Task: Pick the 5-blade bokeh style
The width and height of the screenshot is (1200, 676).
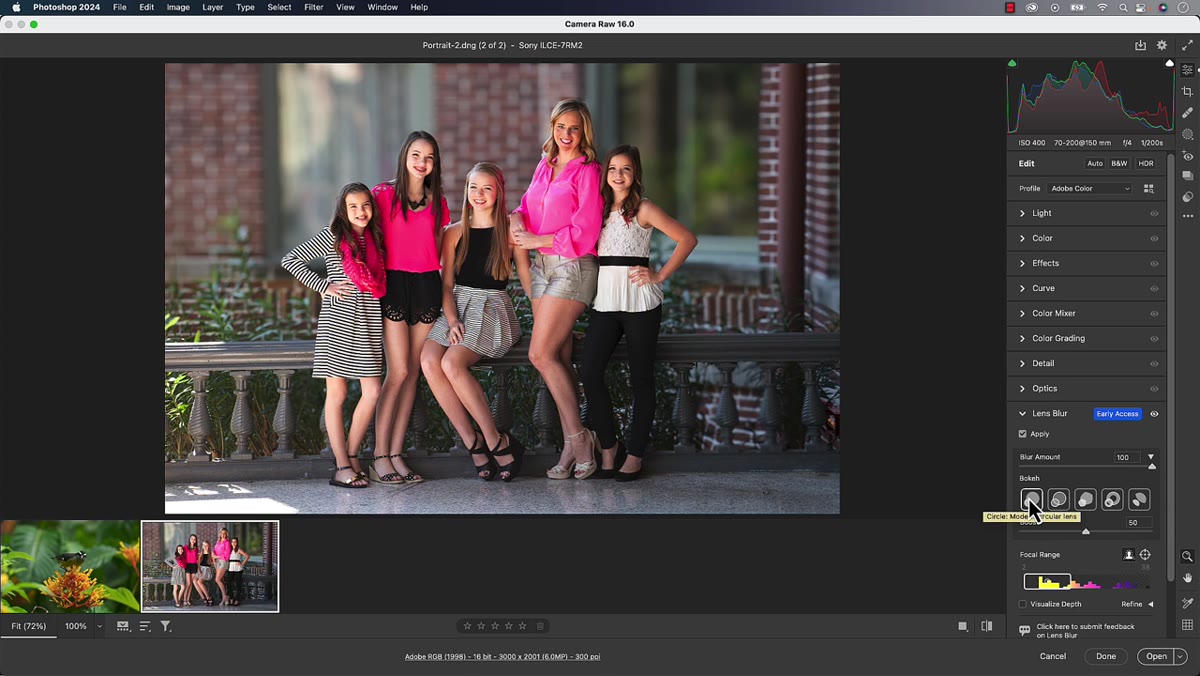Action: [x=1085, y=499]
